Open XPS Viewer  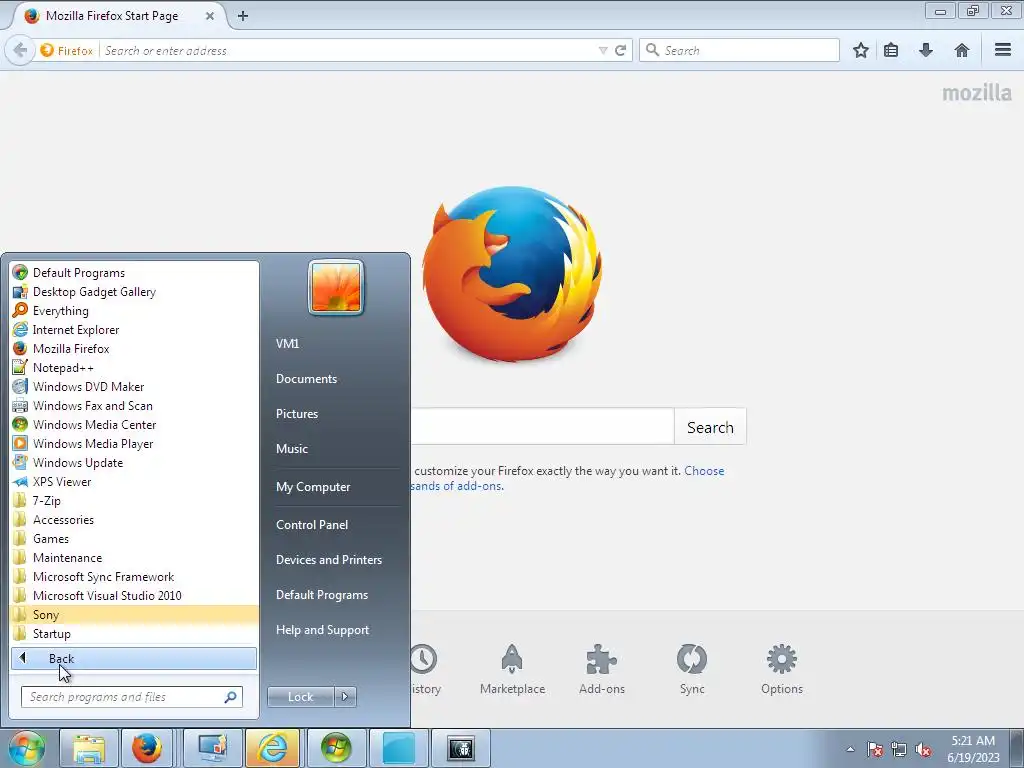pos(135,481)
